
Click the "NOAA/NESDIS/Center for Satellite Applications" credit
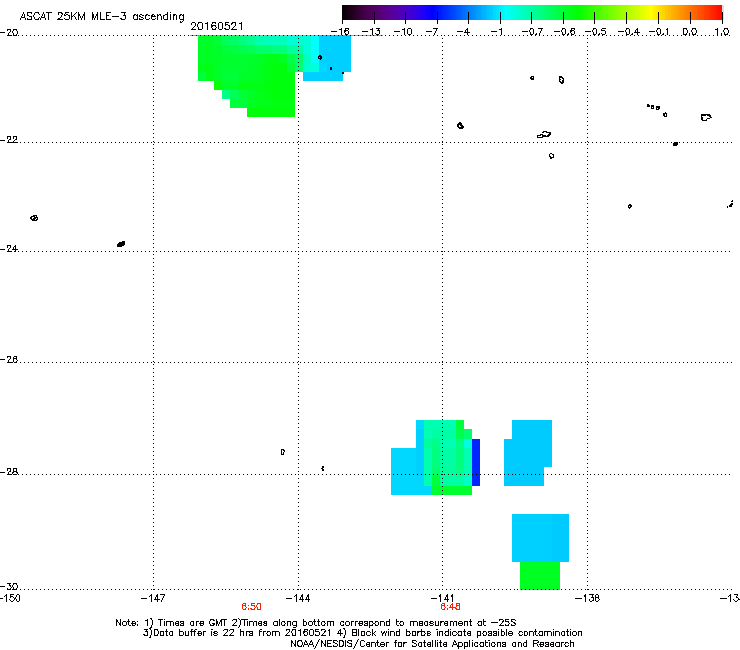(432, 644)
